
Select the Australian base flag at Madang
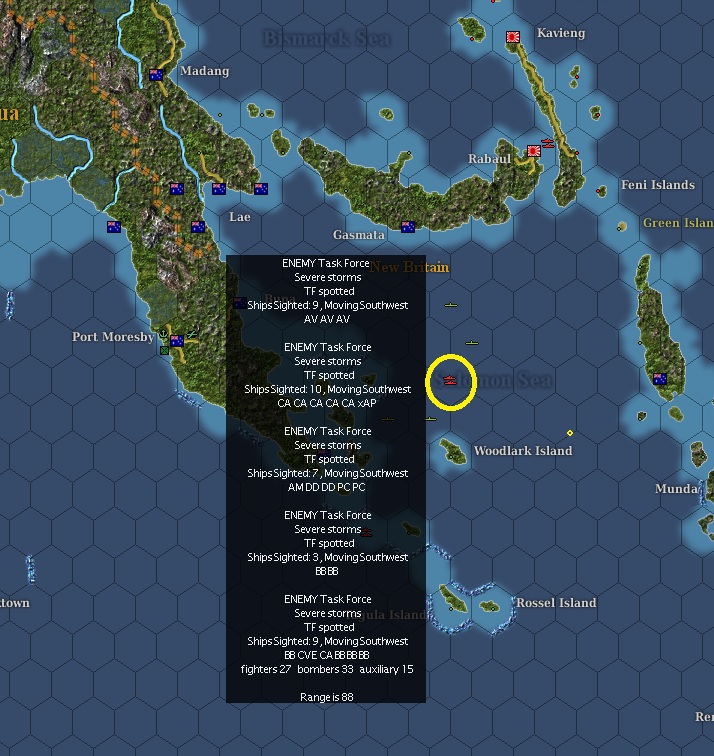coord(156,75)
